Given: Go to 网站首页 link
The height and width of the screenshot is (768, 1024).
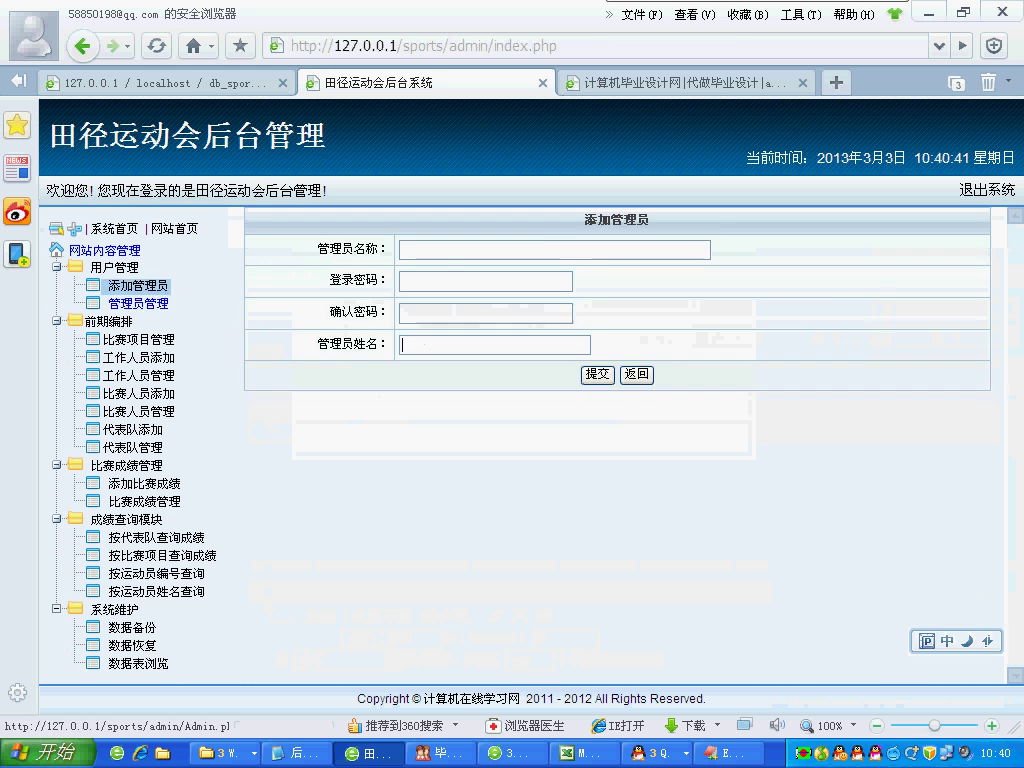Looking at the screenshot, I should click(174, 229).
